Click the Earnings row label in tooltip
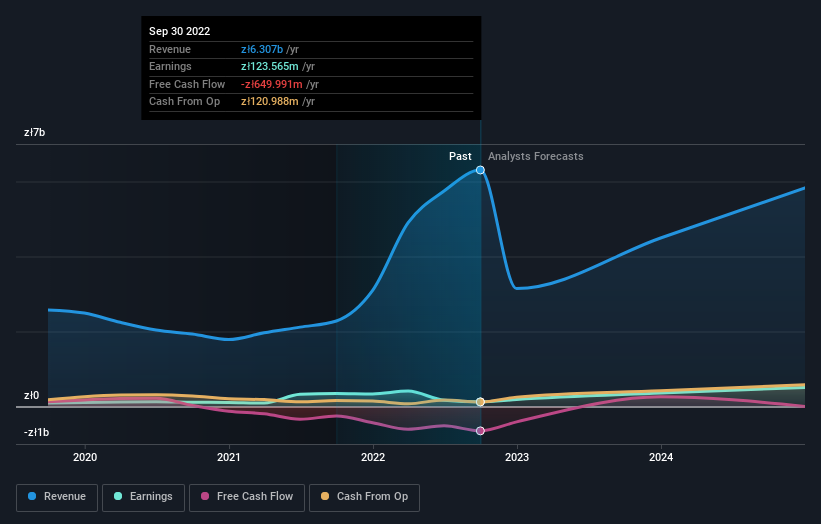The height and width of the screenshot is (524, 821). (170, 66)
